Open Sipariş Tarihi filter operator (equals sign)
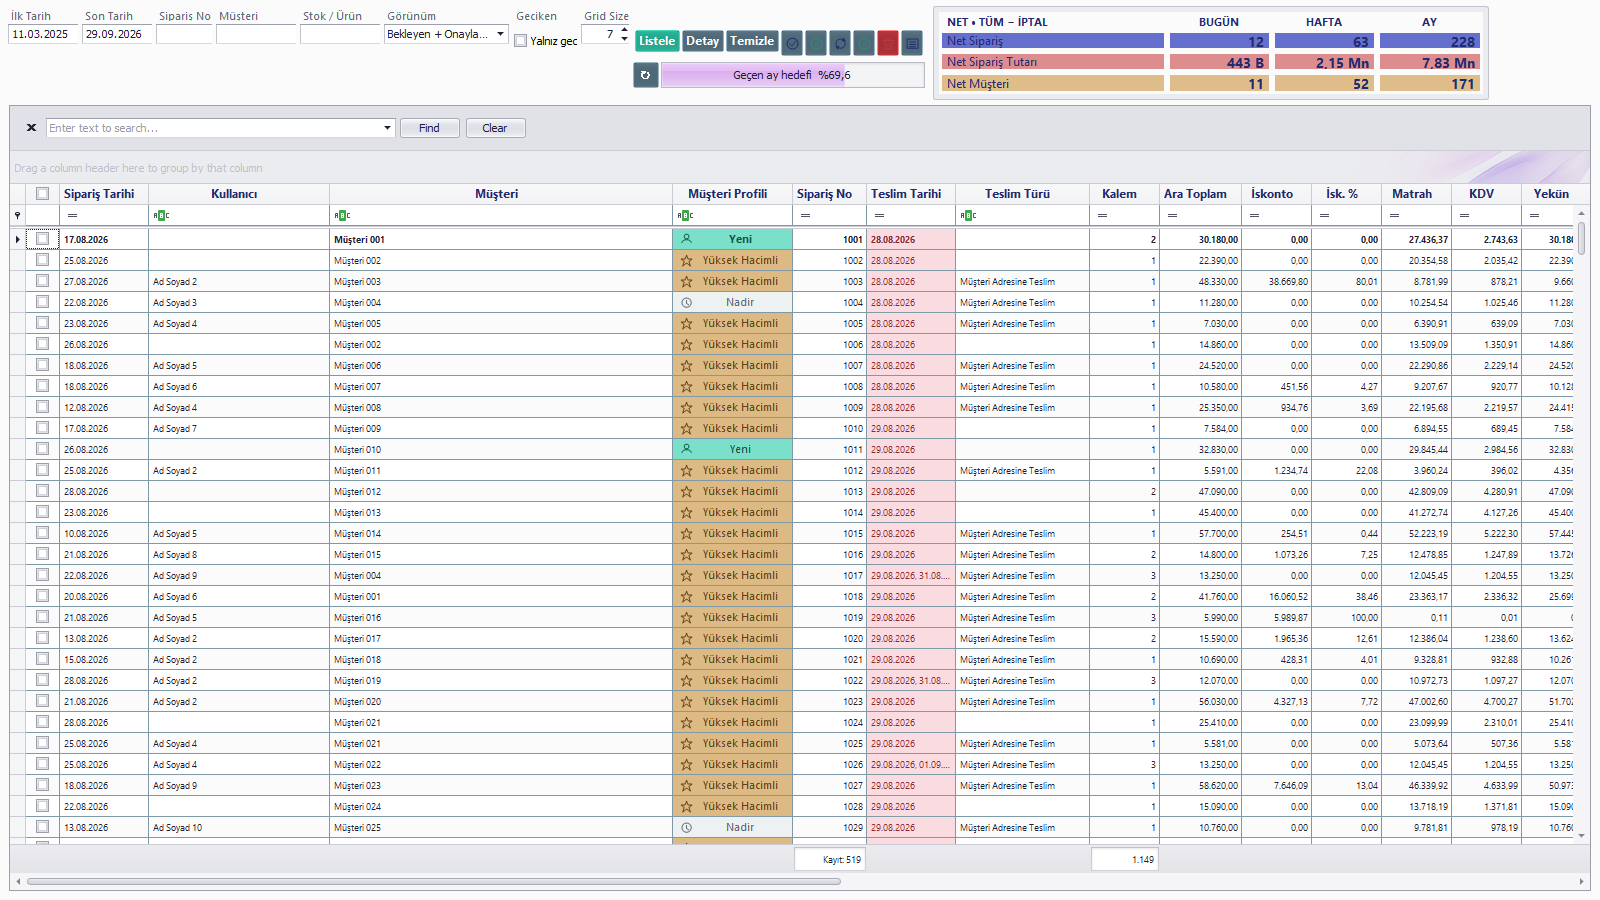This screenshot has height=900, width=1600. coord(72,215)
